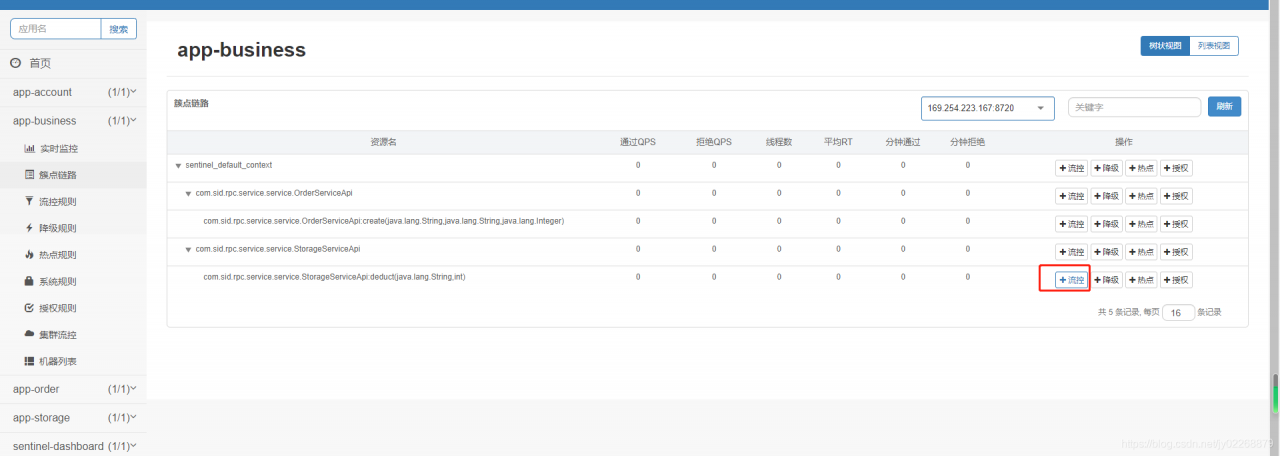Click the 关键字 keyword input field
The height and width of the screenshot is (456, 1280).
[1134, 107]
